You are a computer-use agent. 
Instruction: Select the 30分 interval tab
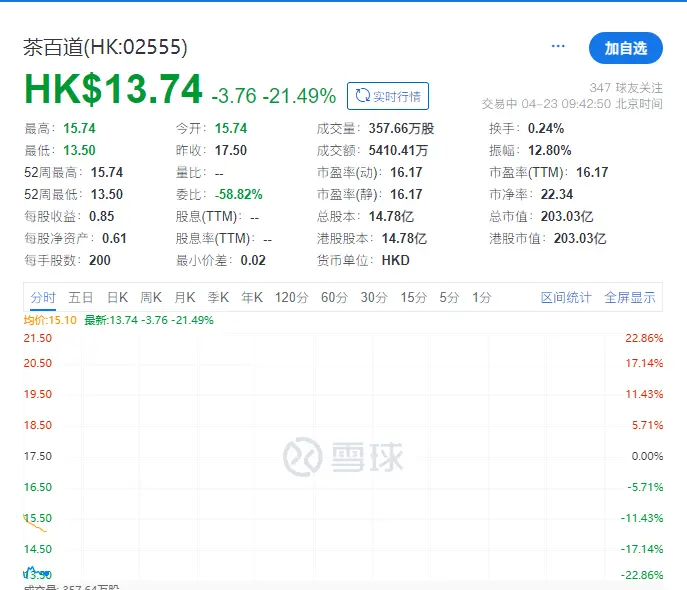pos(374,298)
